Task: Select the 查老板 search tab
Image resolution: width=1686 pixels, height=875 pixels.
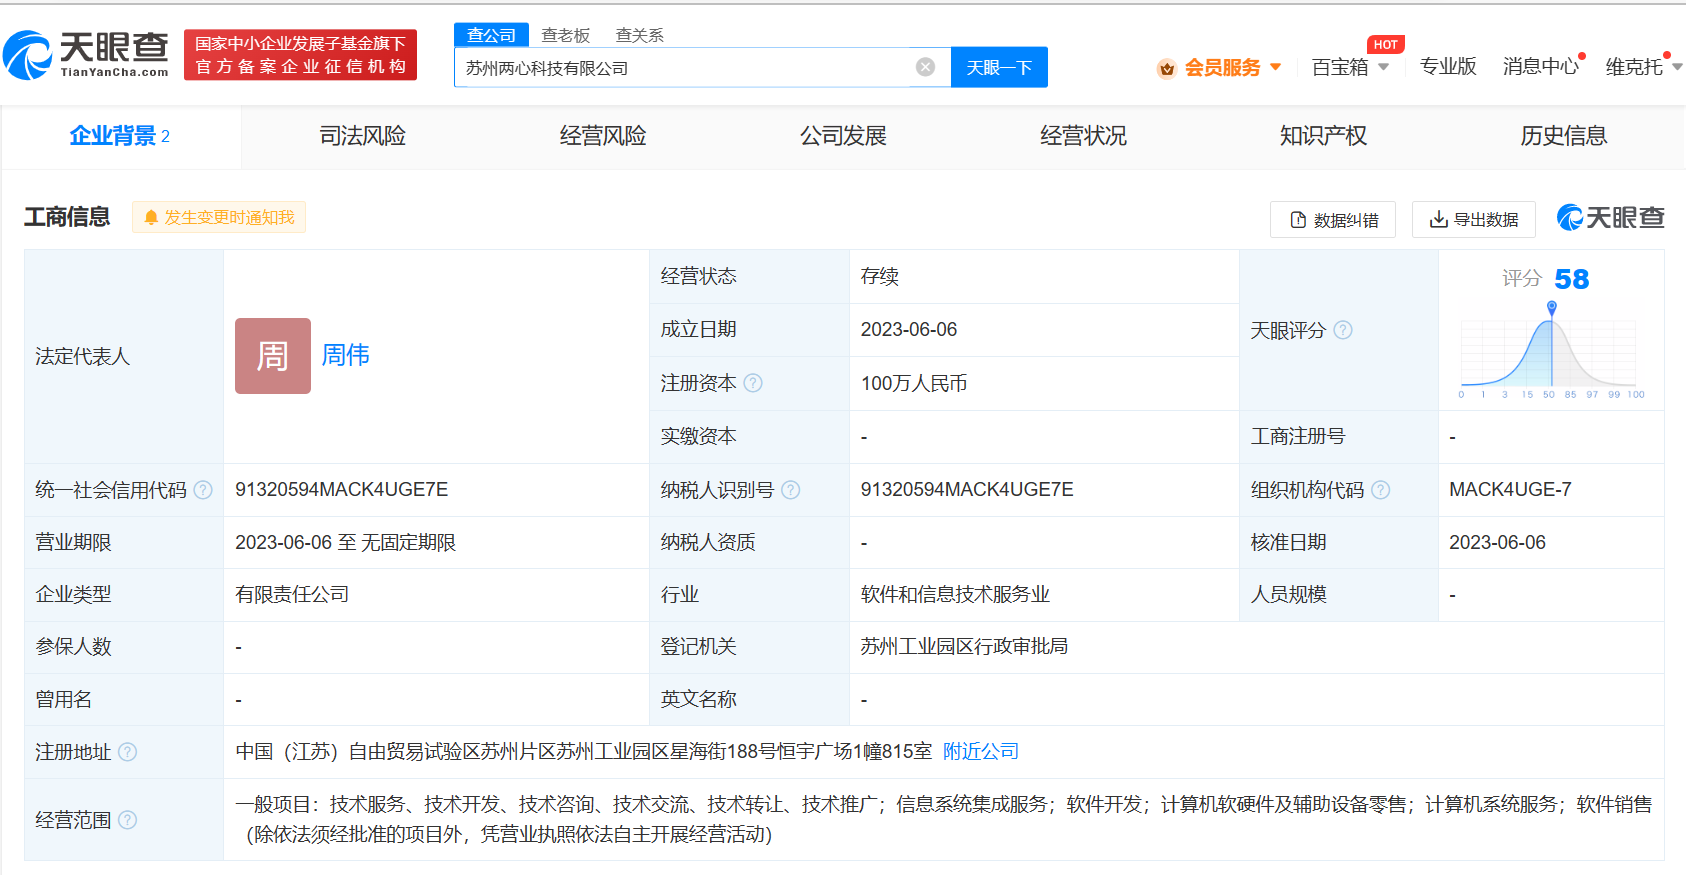Action: click(566, 35)
